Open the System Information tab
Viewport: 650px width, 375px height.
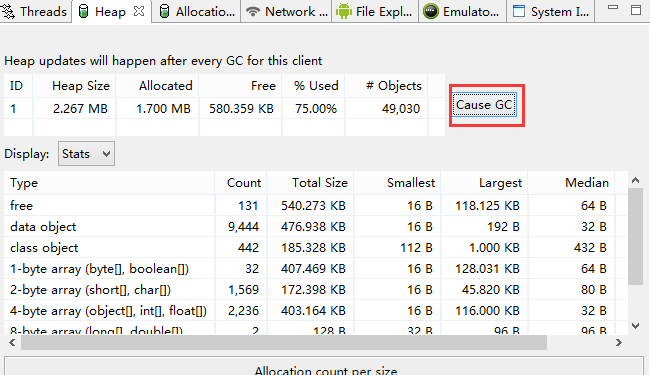point(551,12)
